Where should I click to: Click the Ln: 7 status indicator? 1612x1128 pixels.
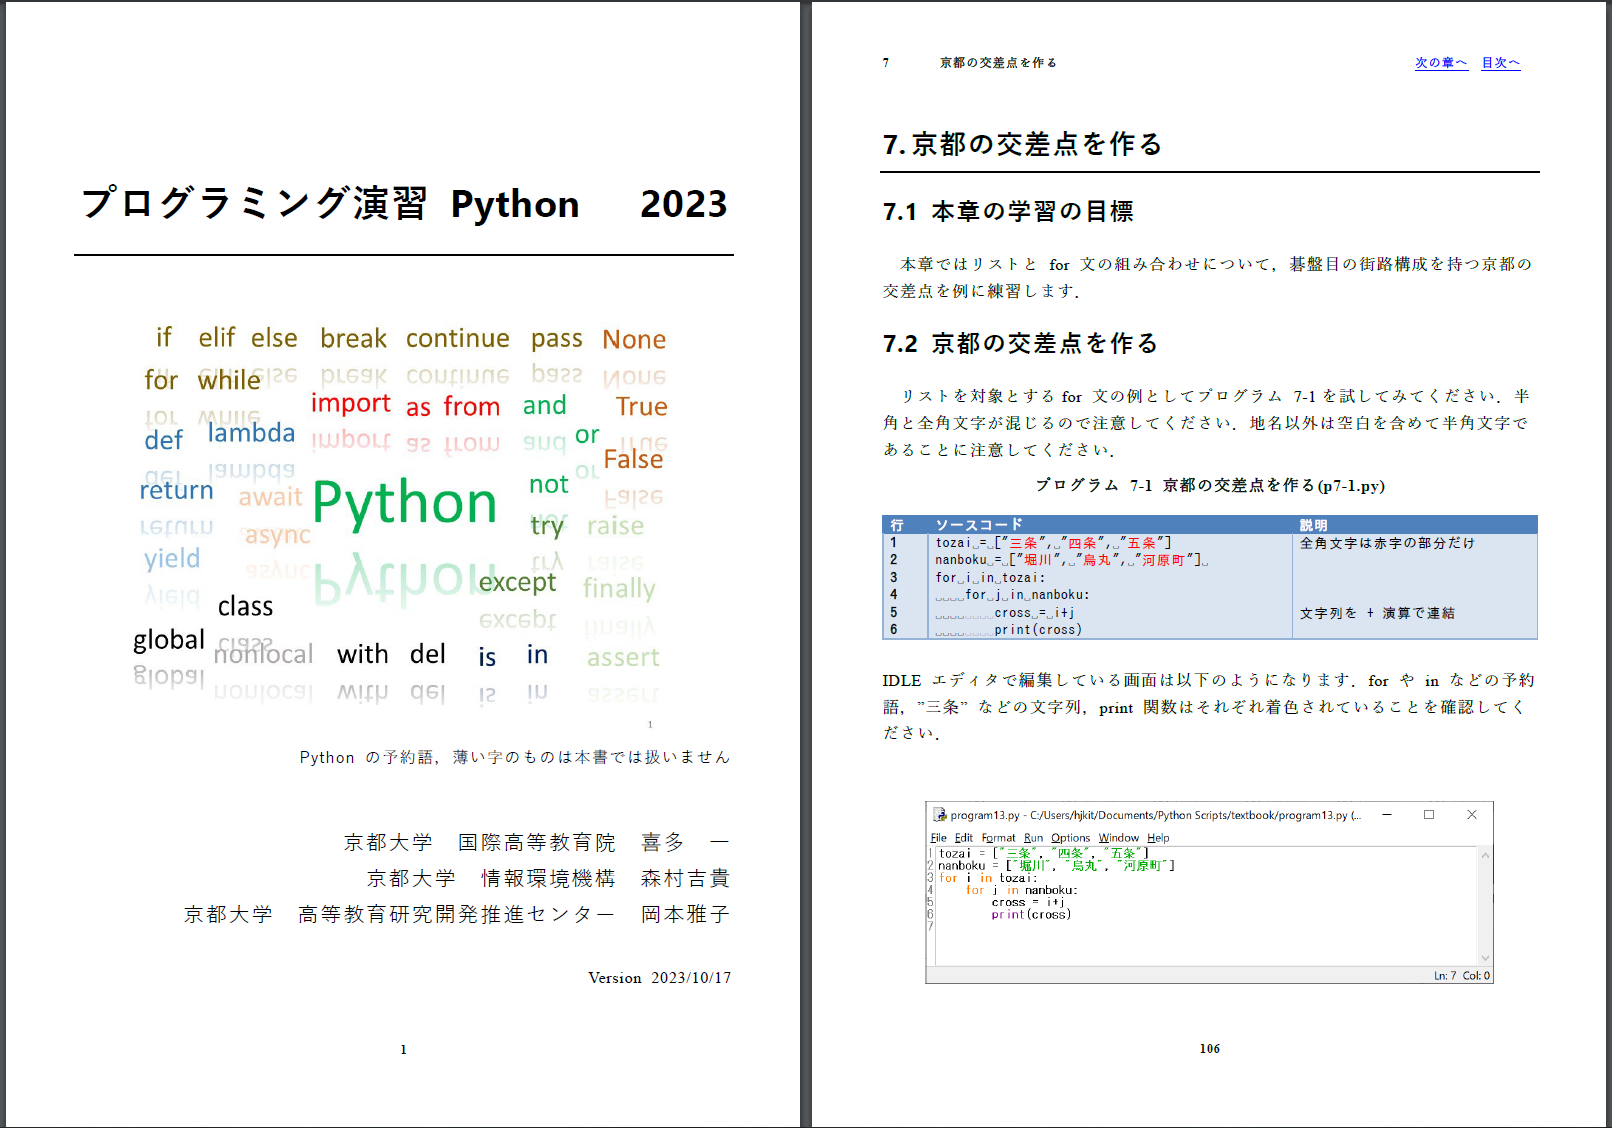[x=1444, y=975]
